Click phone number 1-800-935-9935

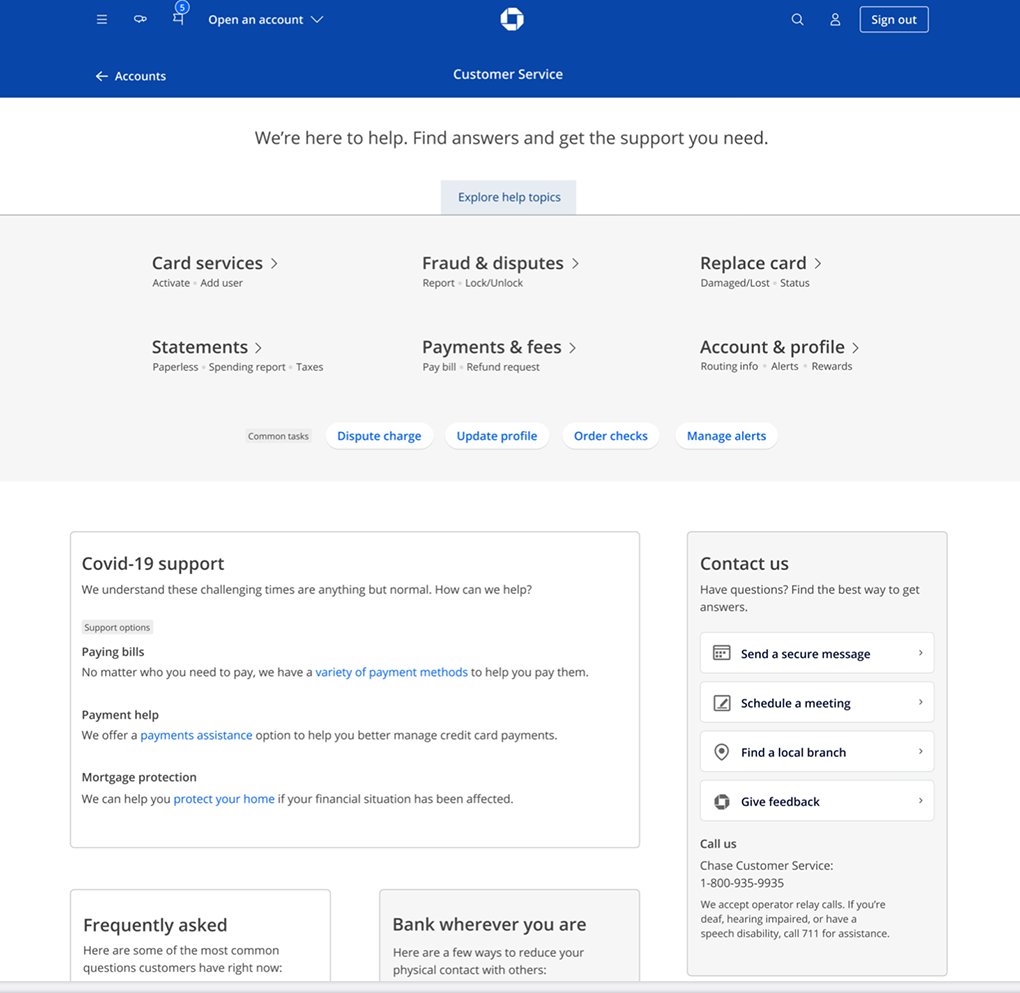pos(742,883)
